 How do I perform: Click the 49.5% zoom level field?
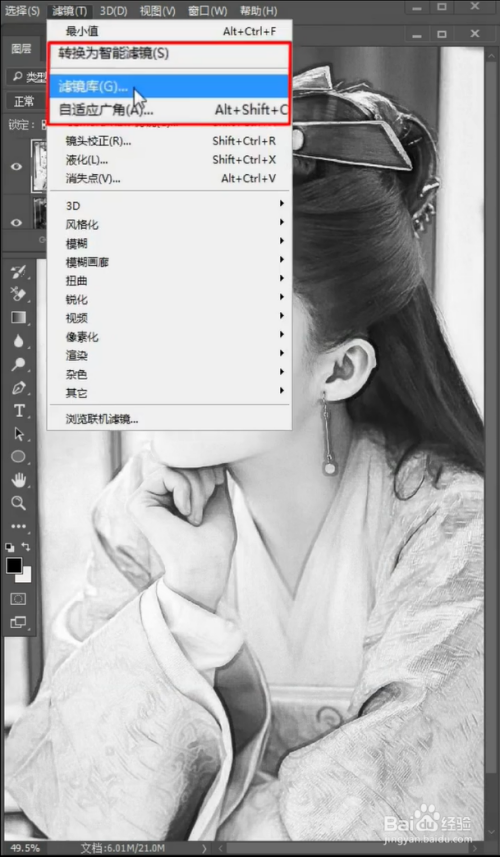(25, 848)
